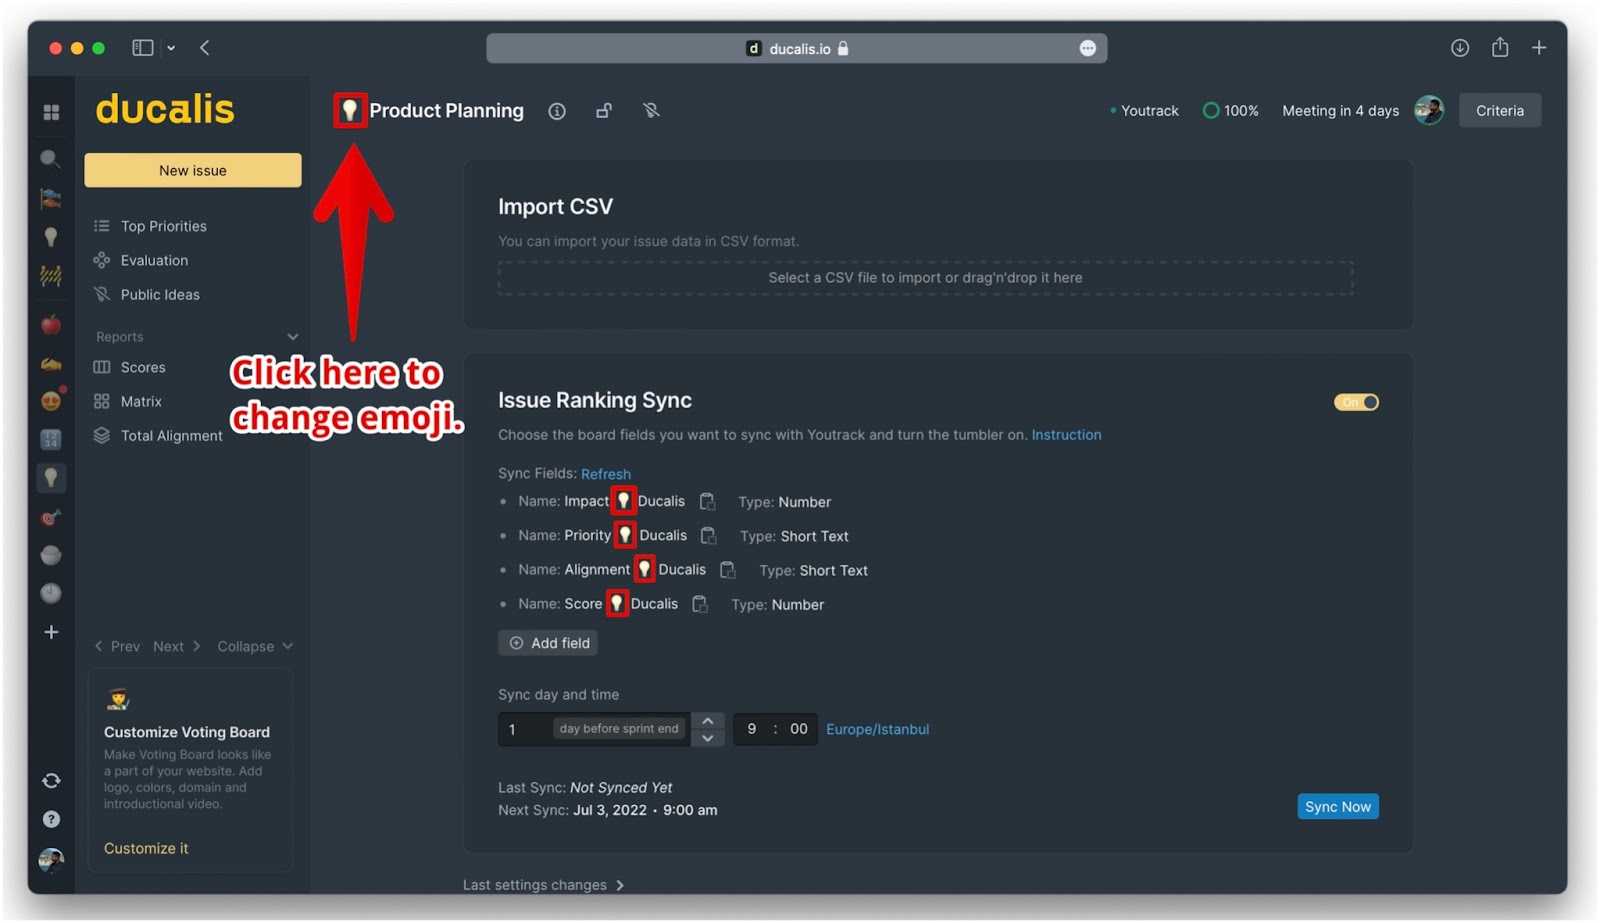Copy the Priority field name
The image size is (1600, 923).
tap(708, 535)
